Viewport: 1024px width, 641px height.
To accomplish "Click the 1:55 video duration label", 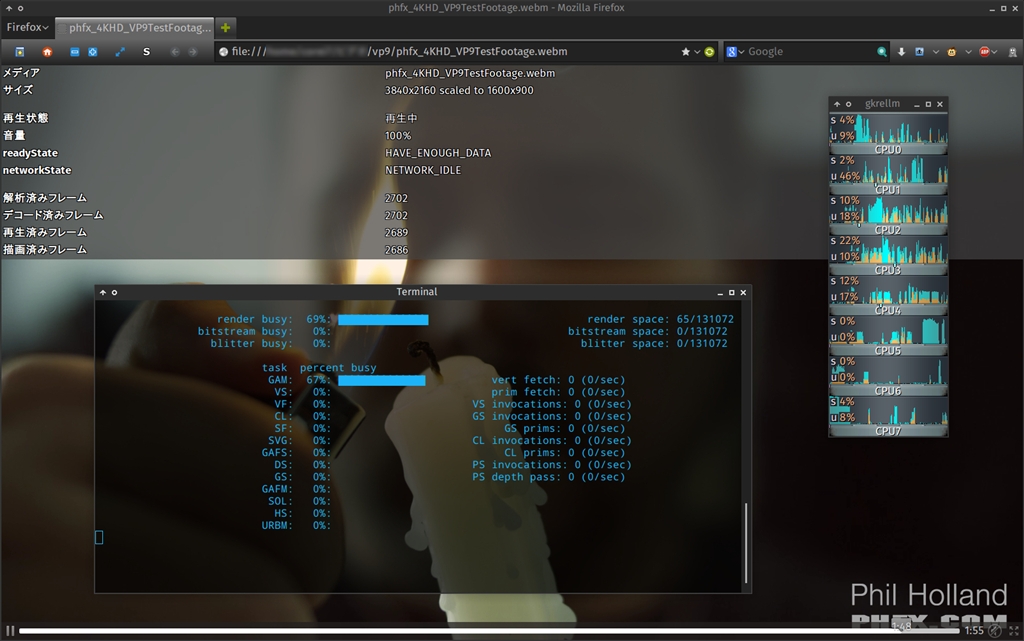I will [x=974, y=631].
